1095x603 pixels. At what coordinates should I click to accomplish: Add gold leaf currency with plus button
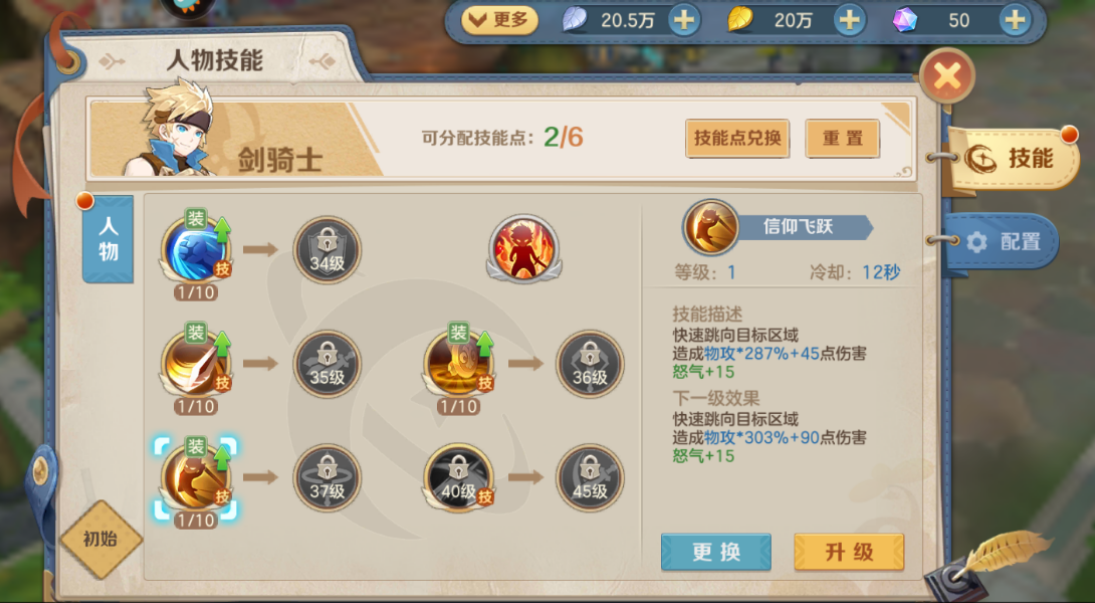point(849,20)
